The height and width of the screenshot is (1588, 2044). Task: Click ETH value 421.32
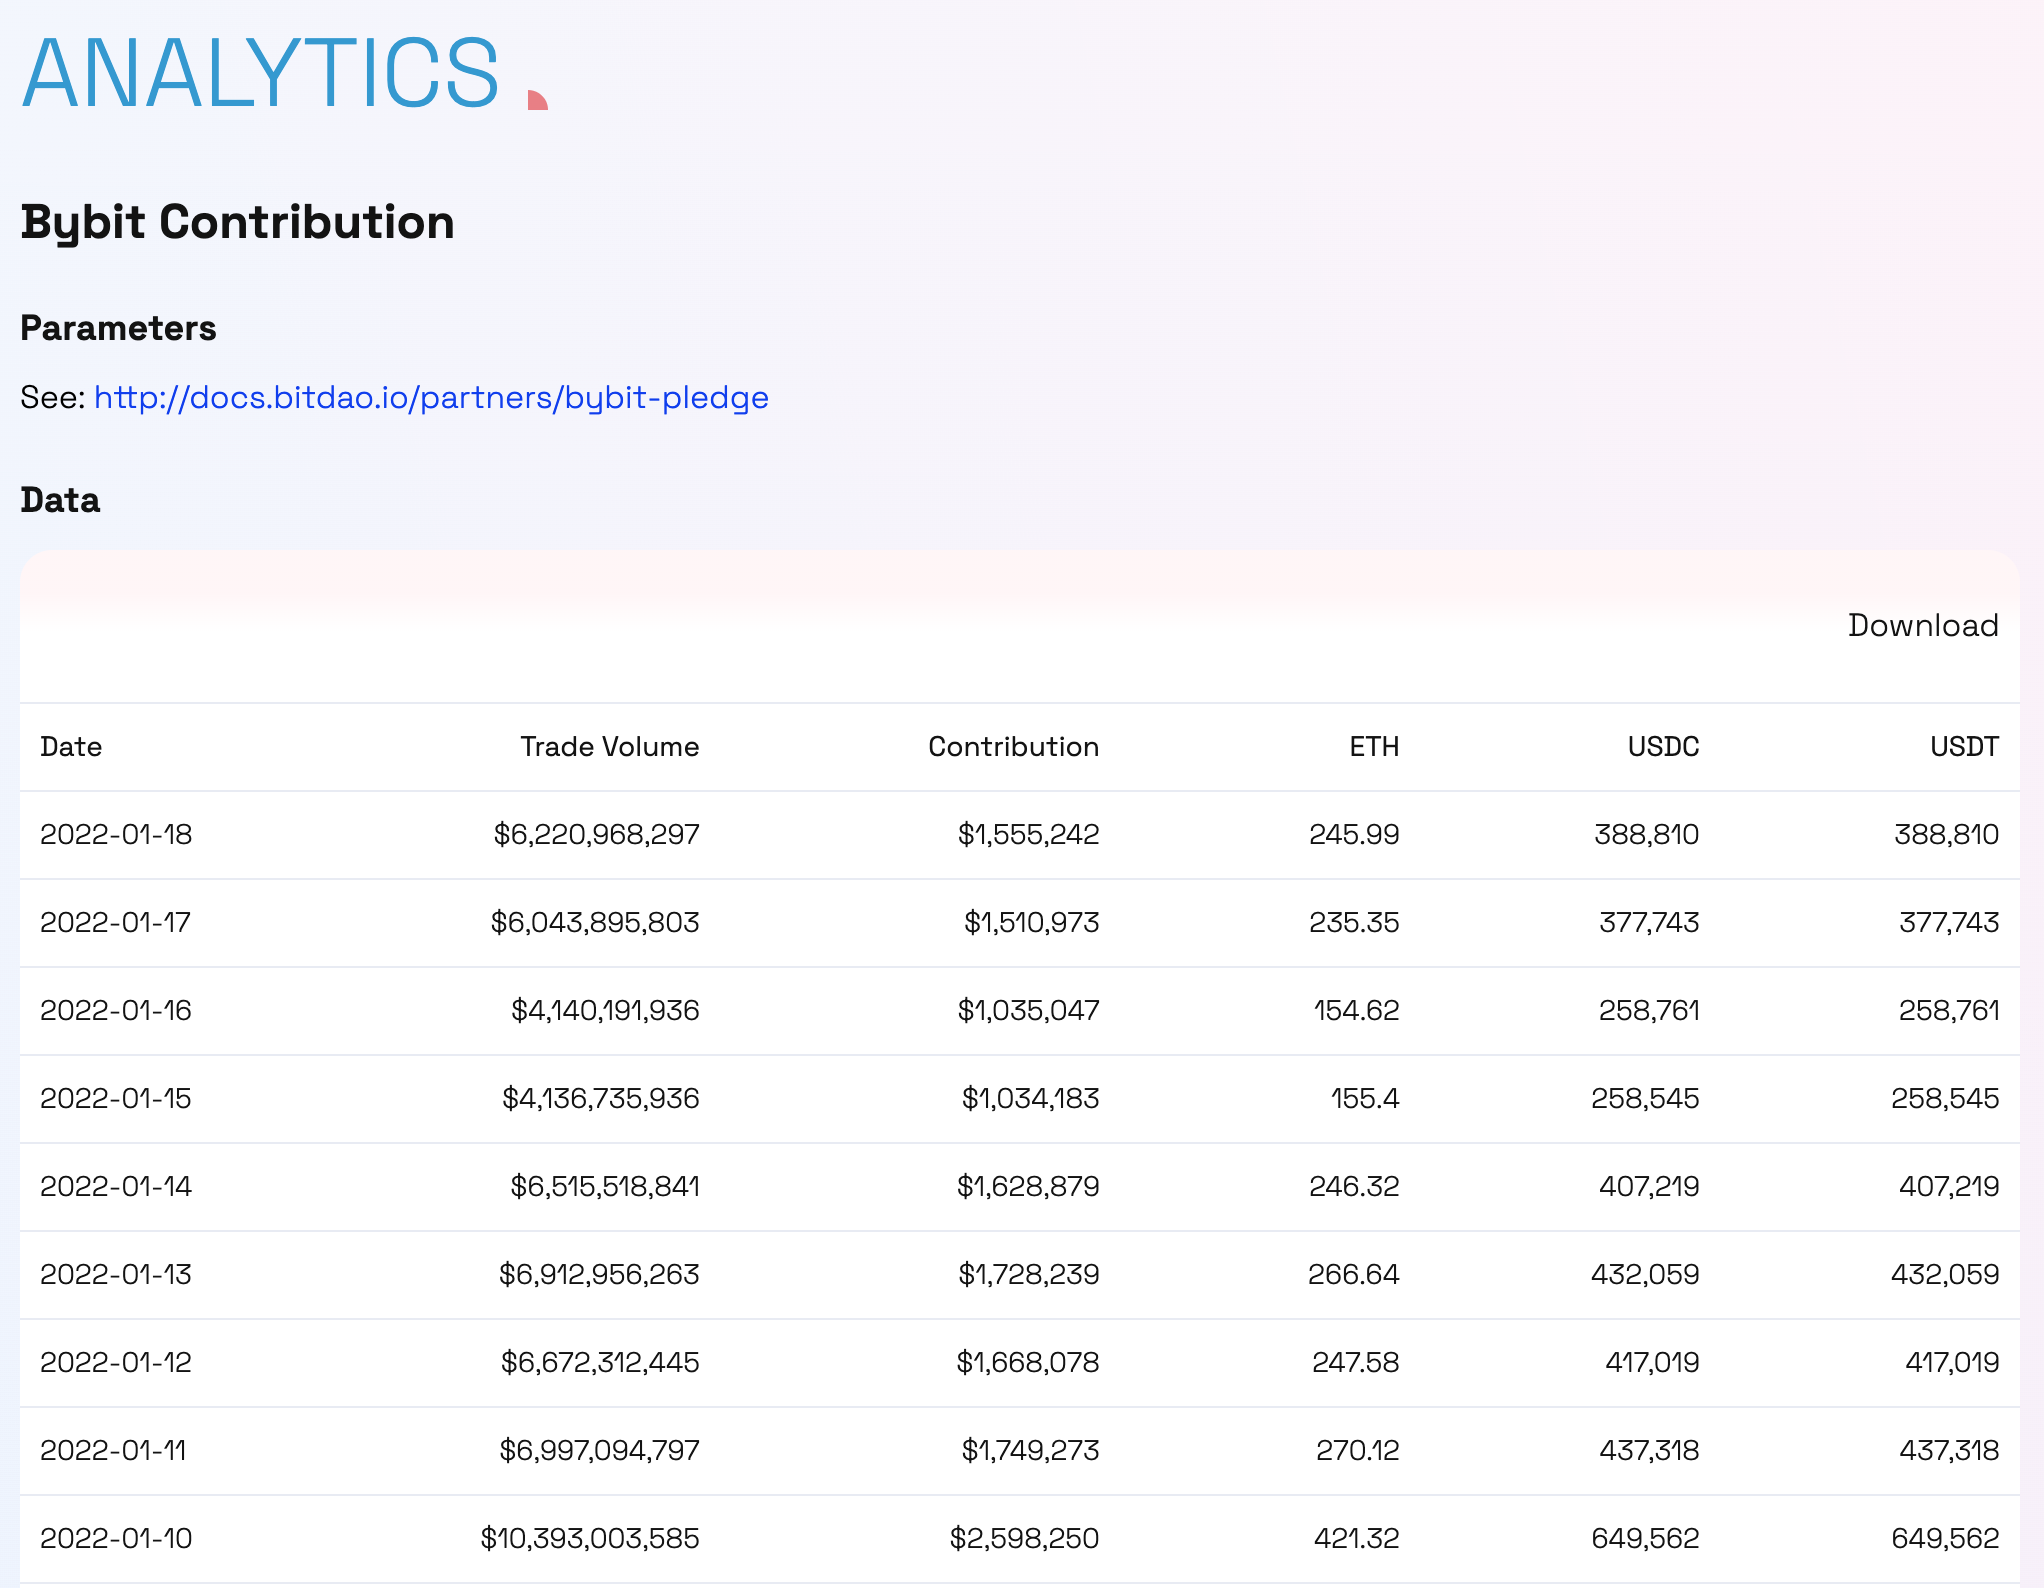point(1357,1539)
